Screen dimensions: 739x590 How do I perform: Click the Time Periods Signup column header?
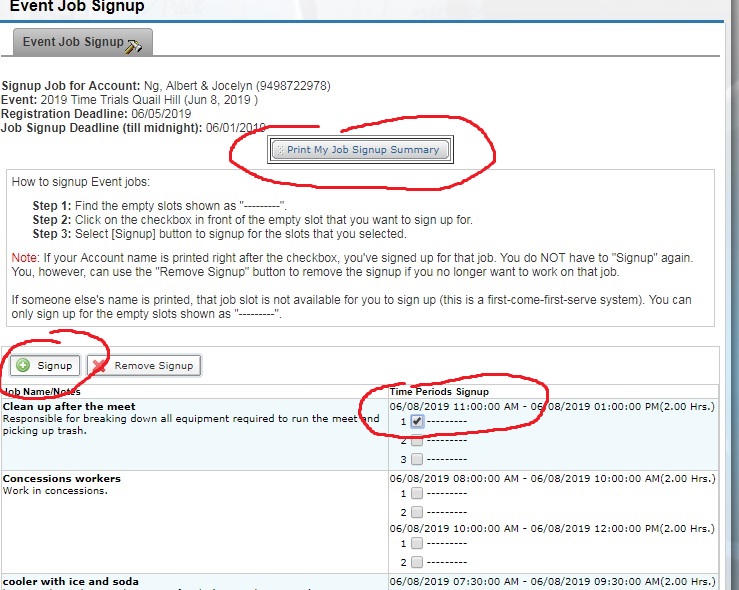[x=439, y=392]
